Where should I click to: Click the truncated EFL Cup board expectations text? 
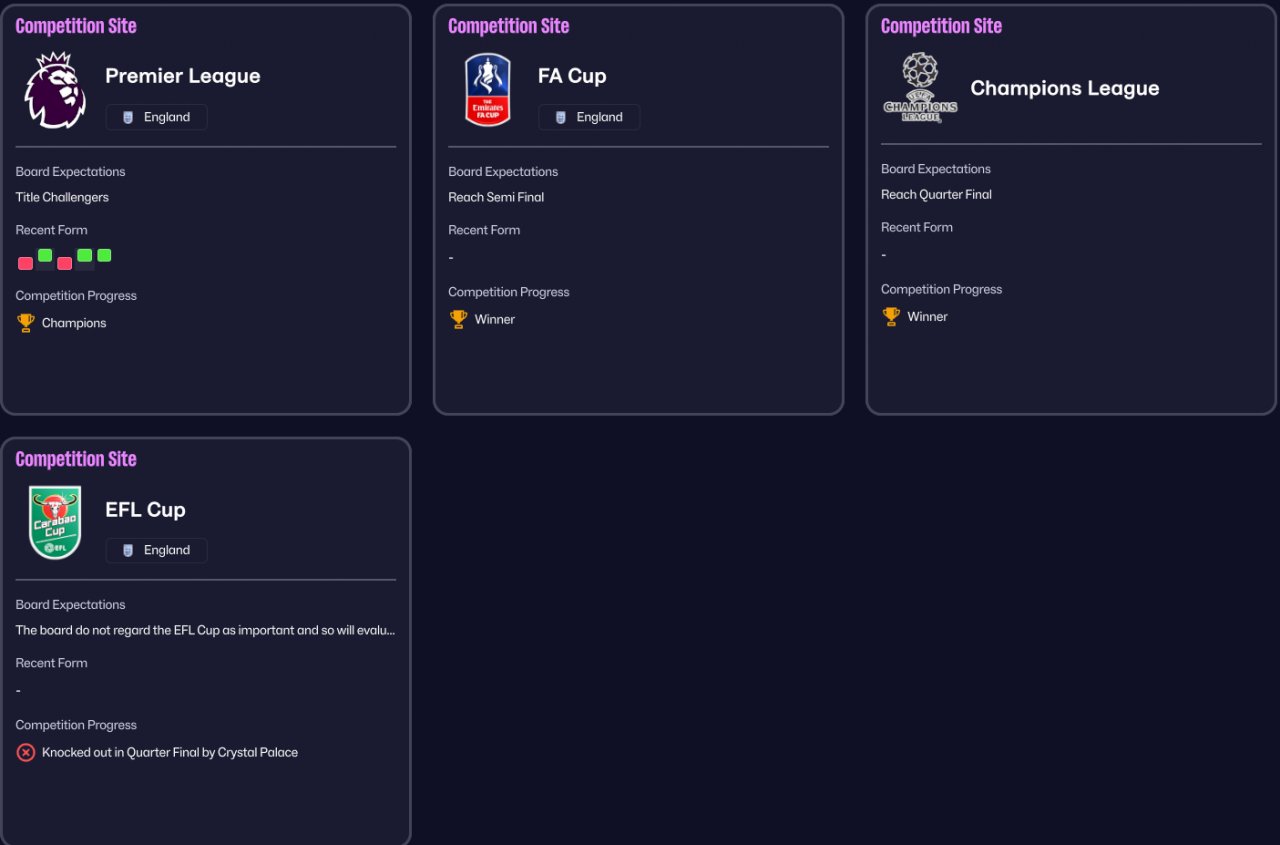[205, 630]
